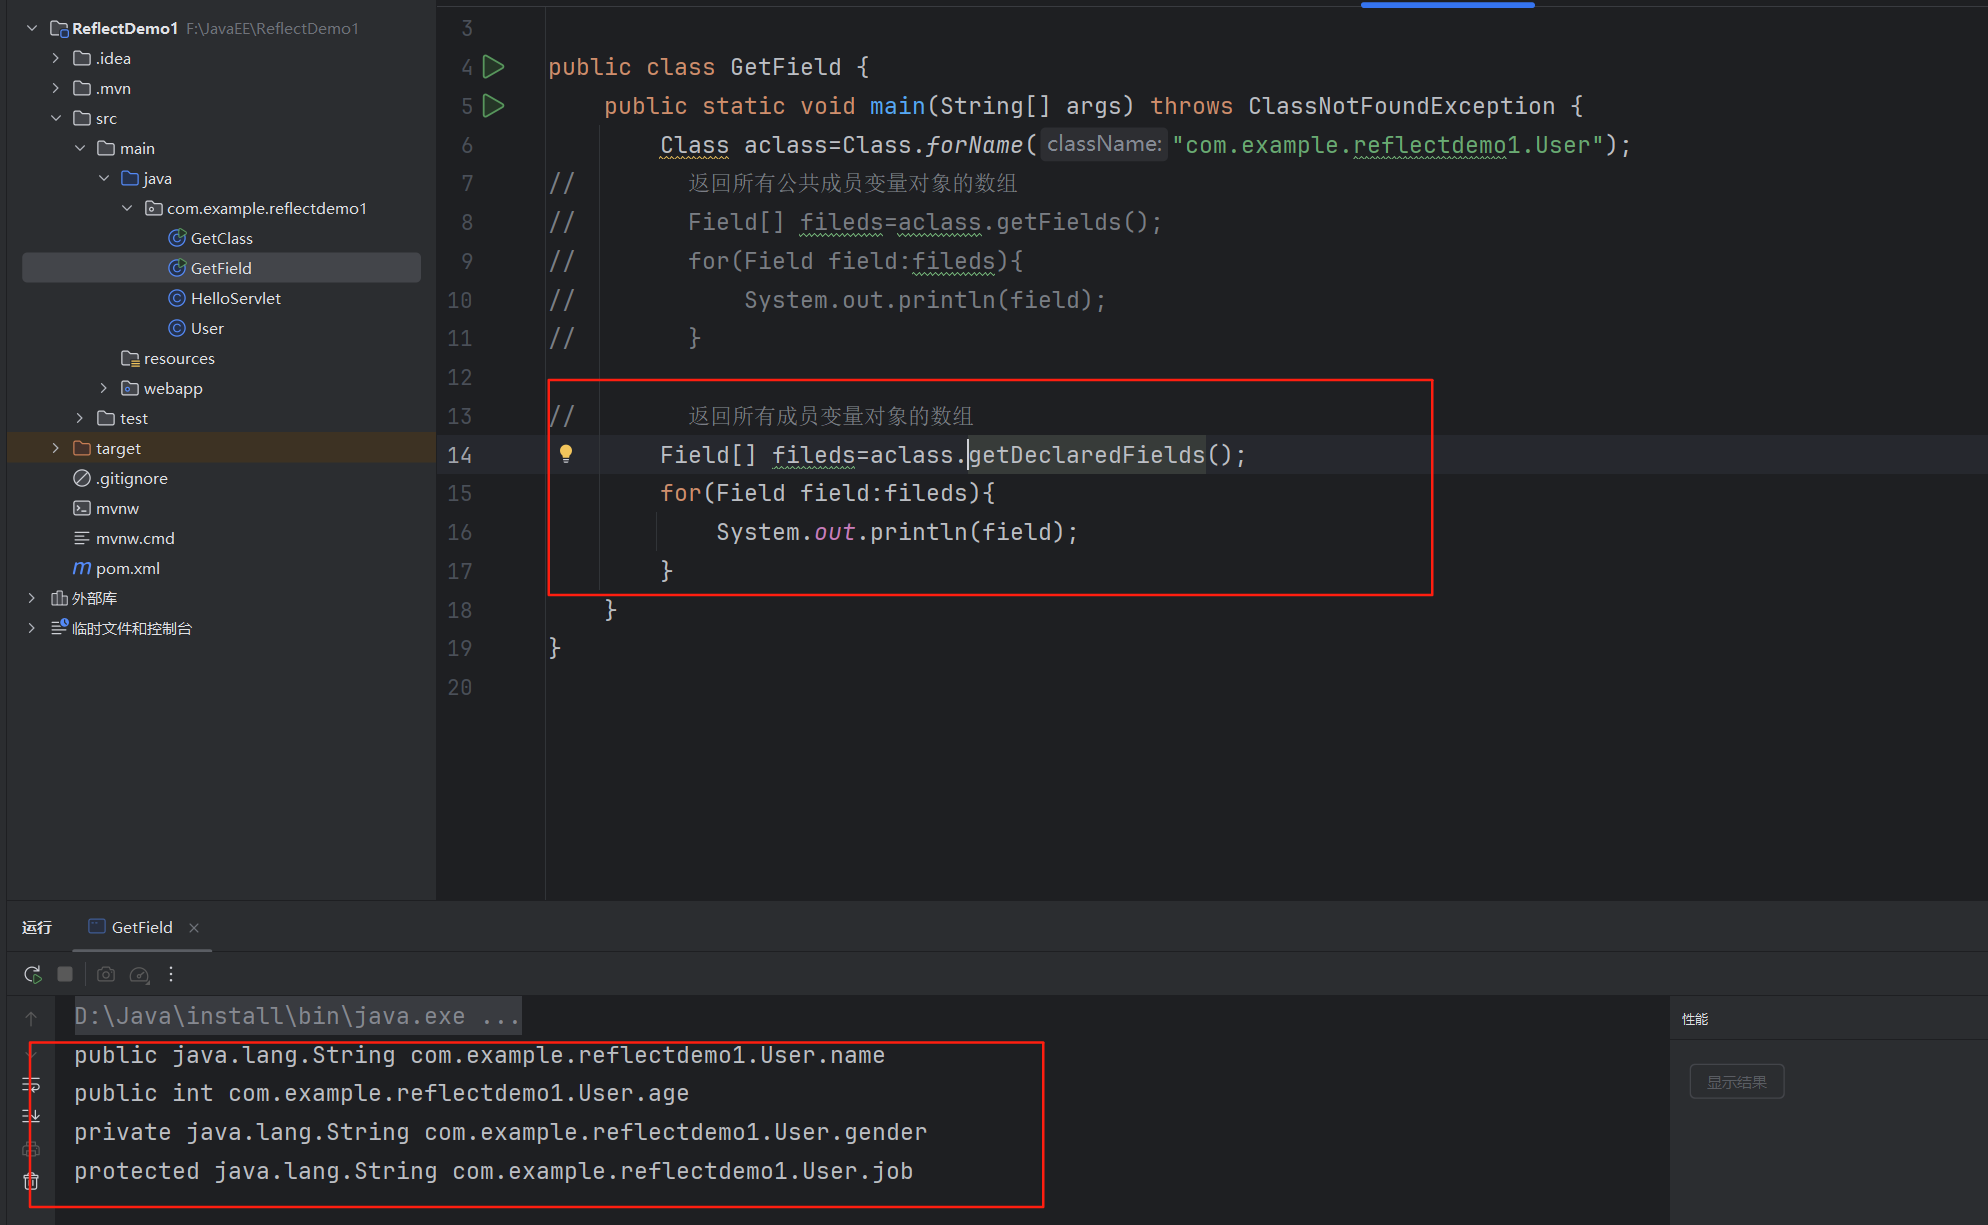Image resolution: width=1988 pixels, height=1225 pixels.
Task: Open pom.xml in the project tree
Action: (127, 568)
